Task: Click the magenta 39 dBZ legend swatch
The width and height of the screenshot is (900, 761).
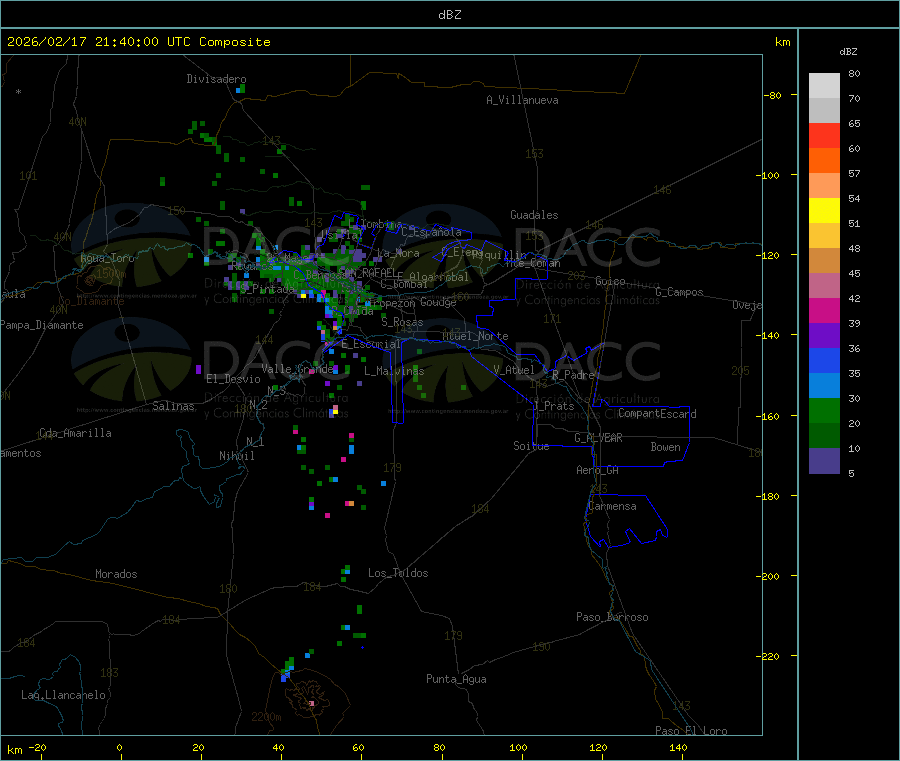Action: (824, 310)
